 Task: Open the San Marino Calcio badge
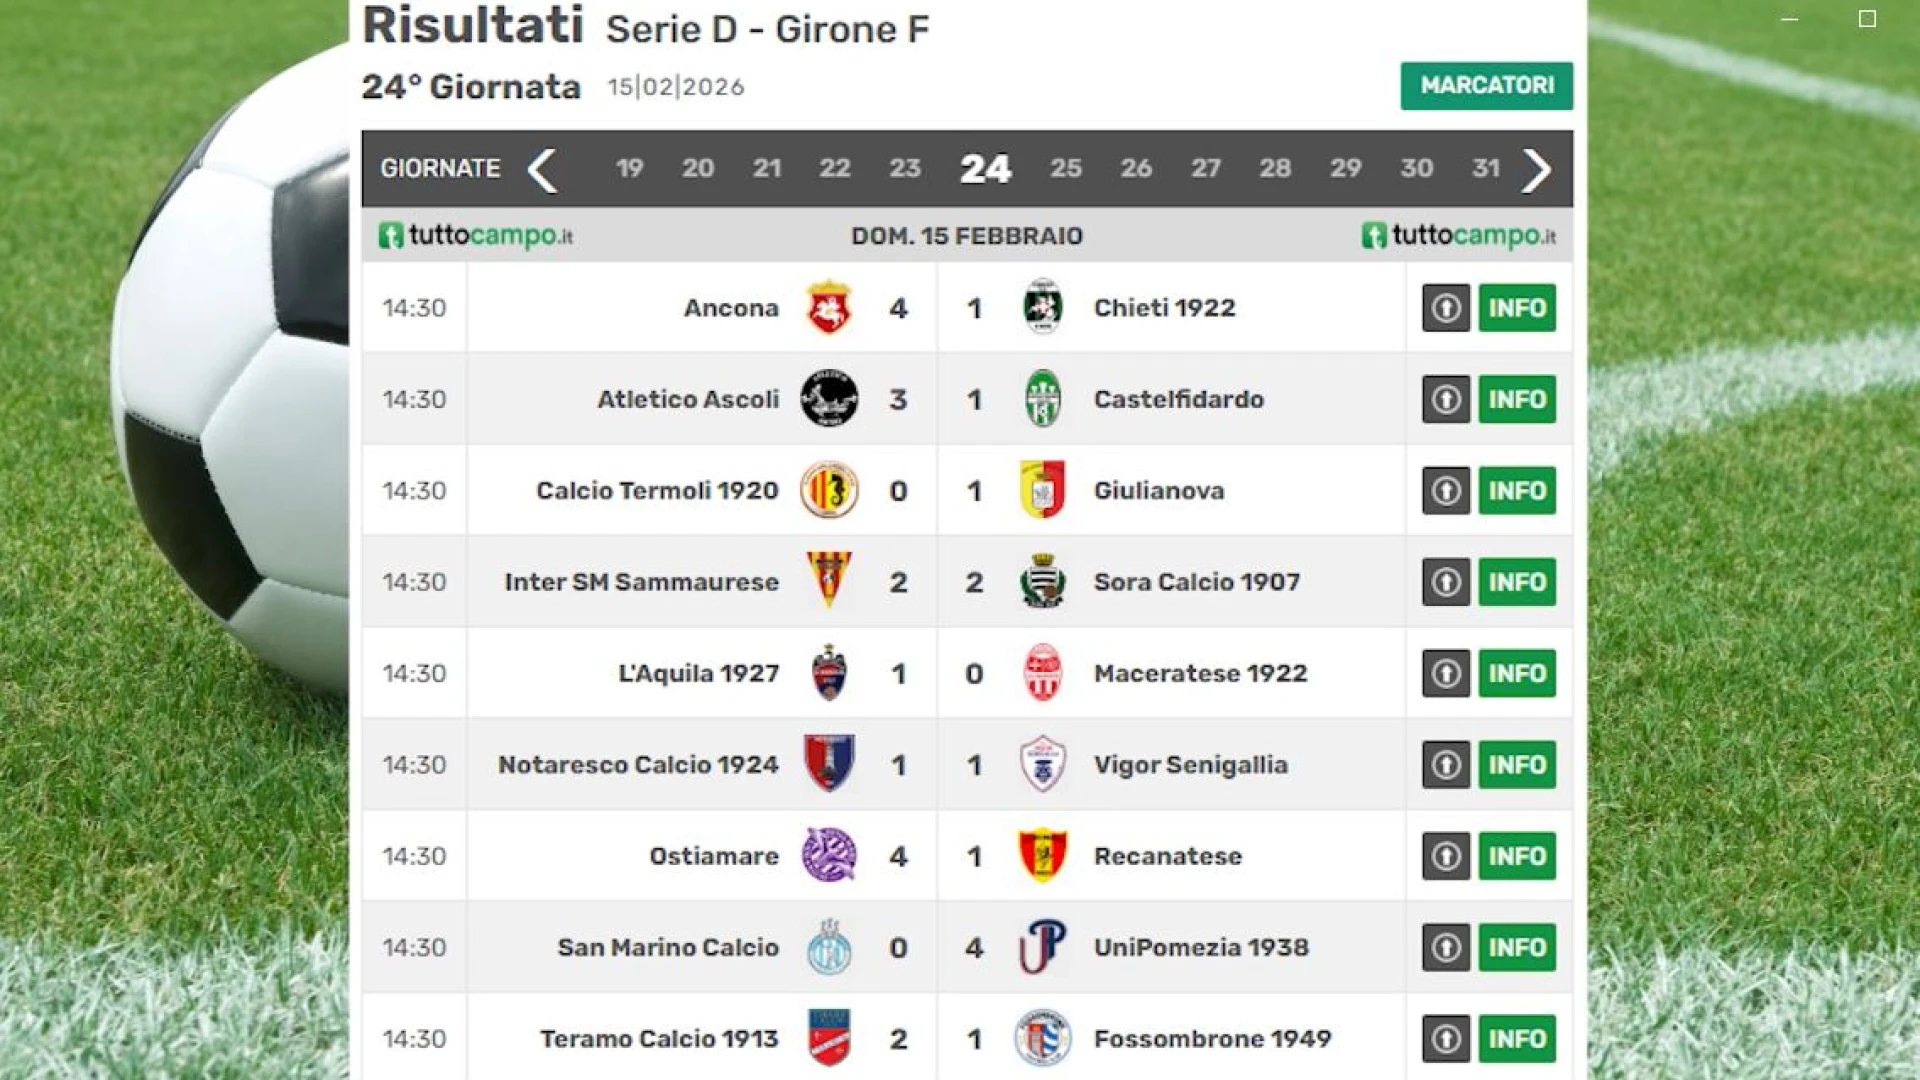pos(828,947)
